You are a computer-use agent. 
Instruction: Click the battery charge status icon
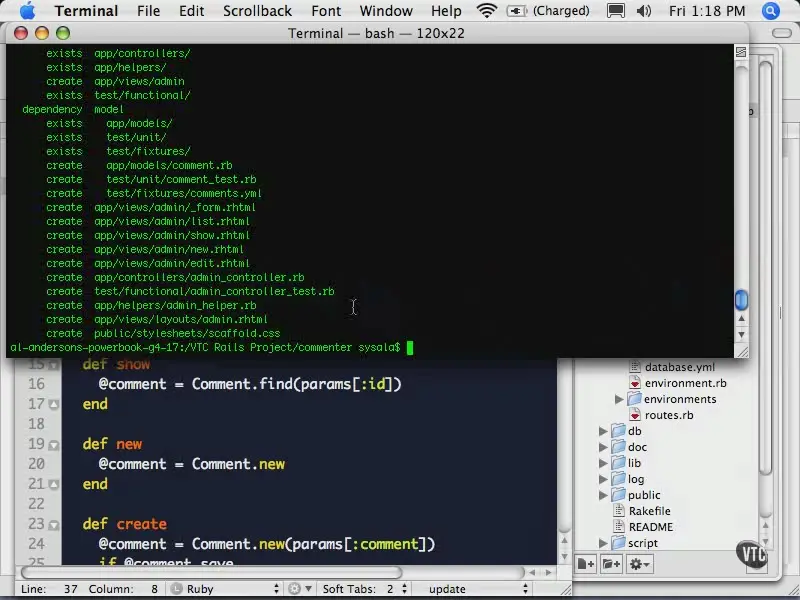tap(517, 11)
